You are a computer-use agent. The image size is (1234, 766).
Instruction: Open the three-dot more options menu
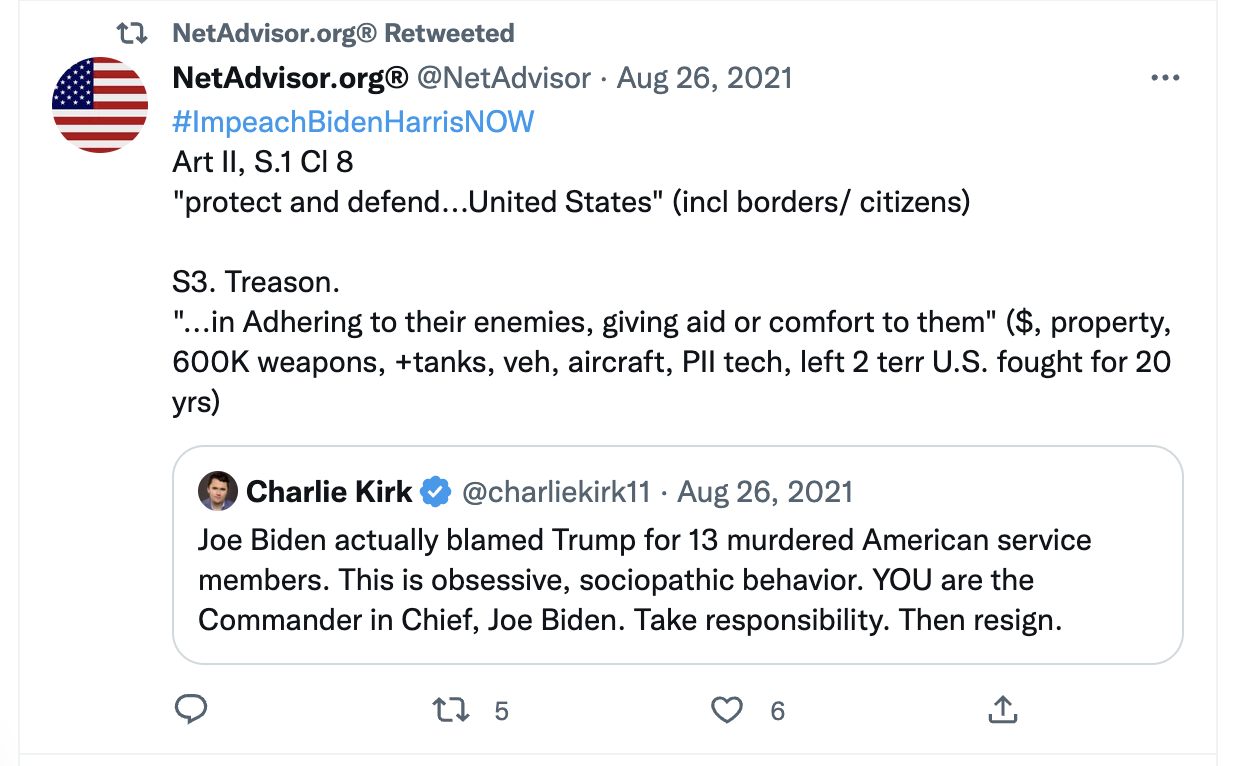[x=1166, y=76]
